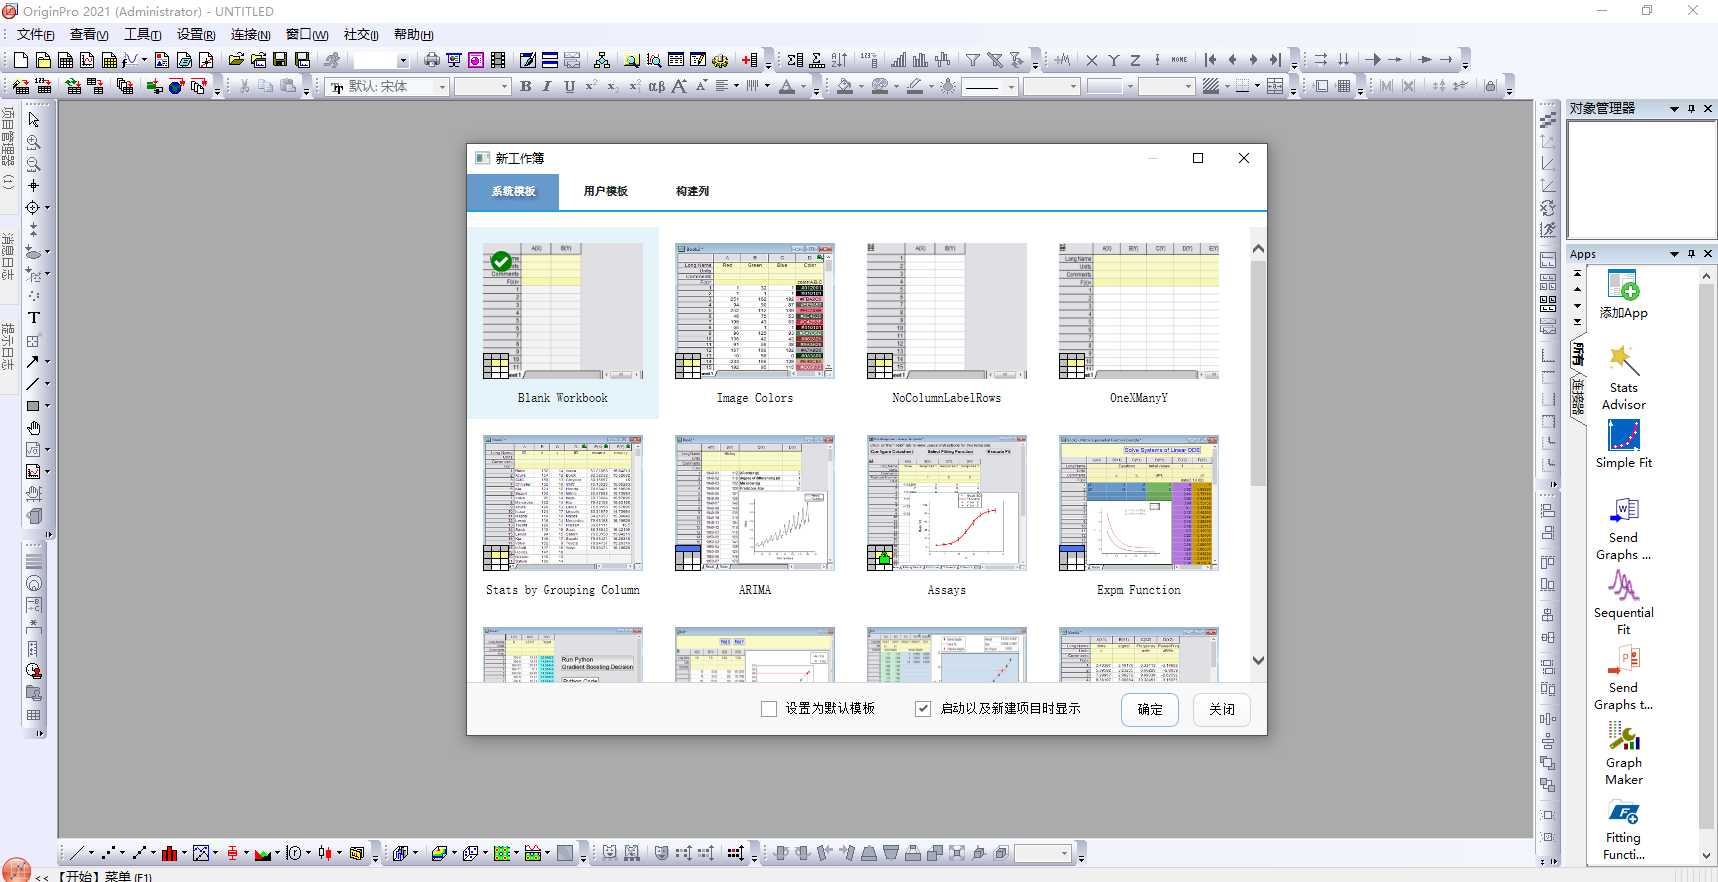
Task: Enable the 设置为默认模板 checkbox
Action: tap(769, 709)
